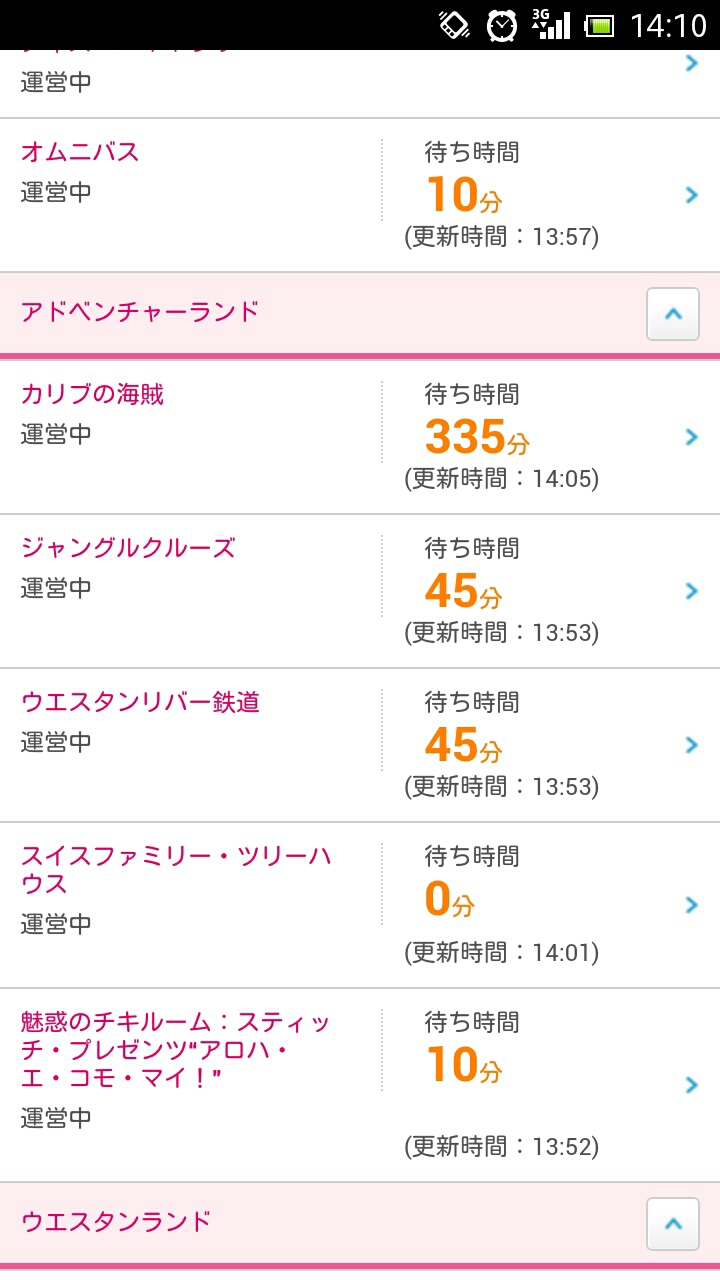Collapse the アドベンチャーランド section
This screenshot has height=1280, width=720.
coord(672,314)
